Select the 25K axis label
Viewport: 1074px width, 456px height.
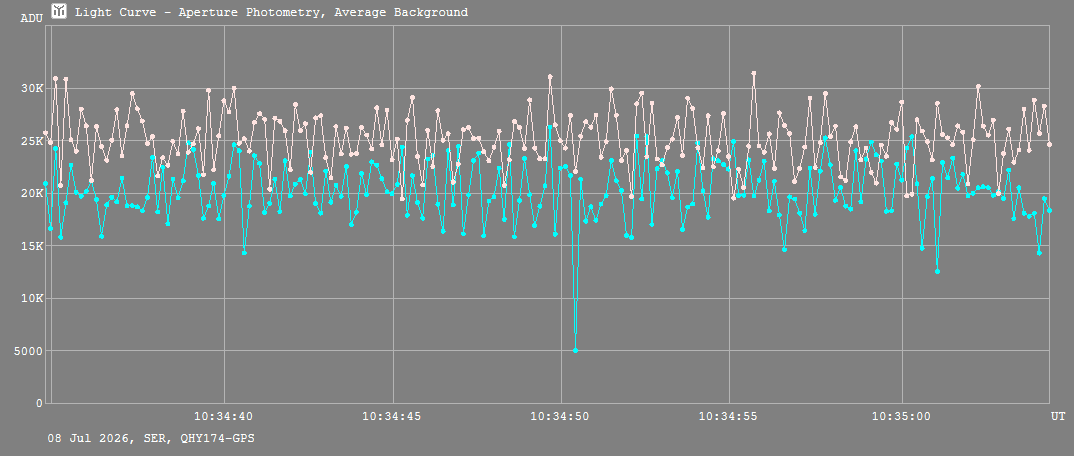33,141
